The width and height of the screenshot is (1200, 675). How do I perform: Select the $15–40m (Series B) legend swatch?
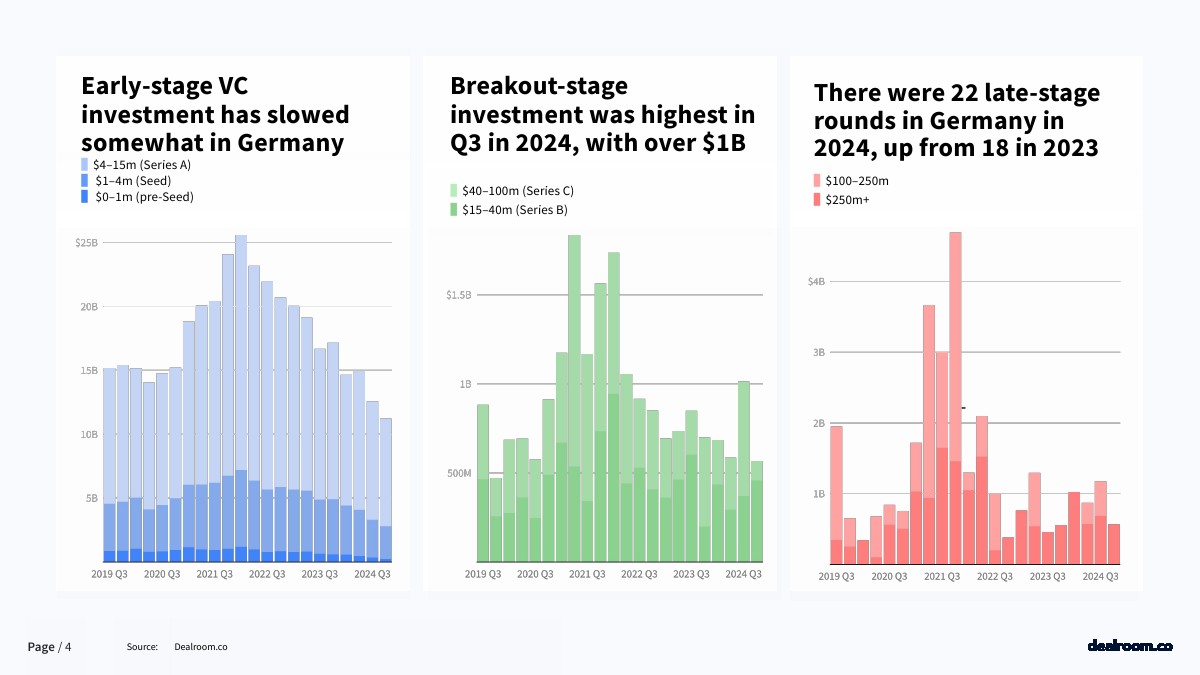[x=454, y=210]
